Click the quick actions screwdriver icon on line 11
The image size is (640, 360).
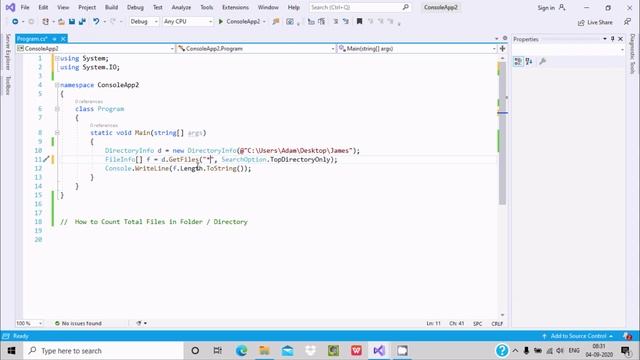46,159
